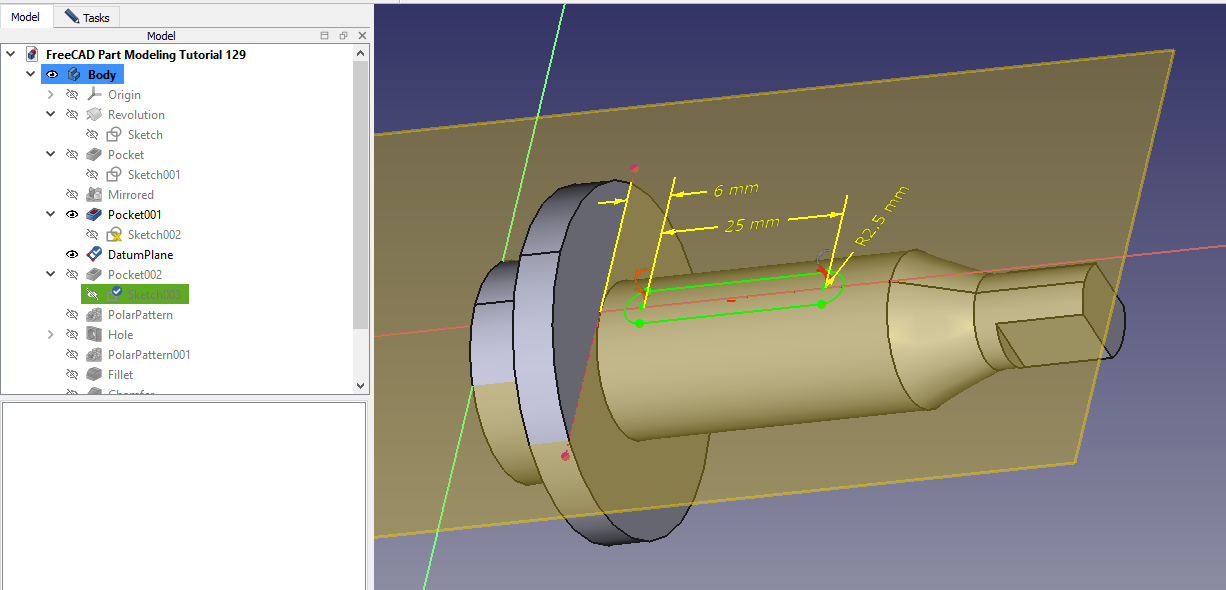
Task: Expand the Hole tree node
Action: coord(51,335)
